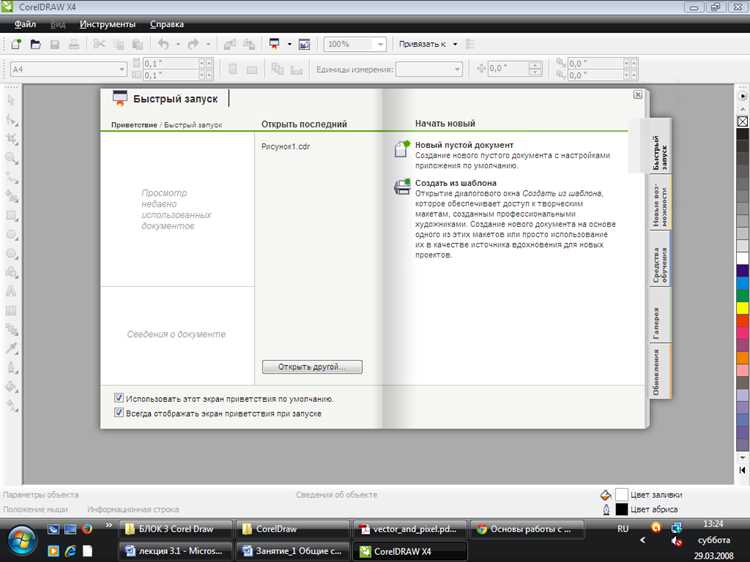Select the Rectangle tool in toolbox

11,216
